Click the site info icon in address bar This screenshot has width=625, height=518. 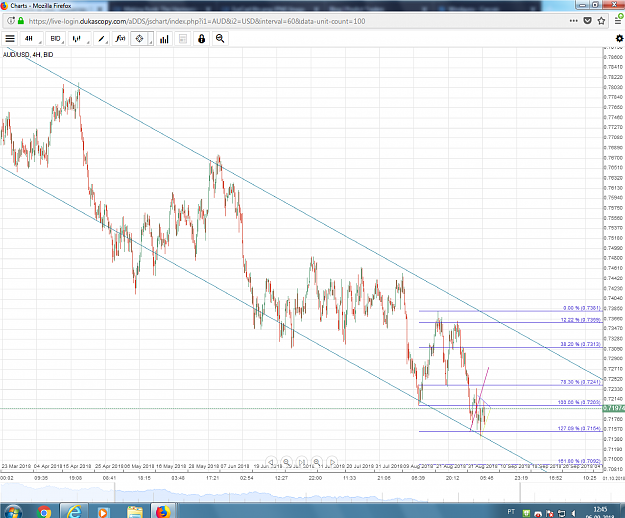[11, 21]
